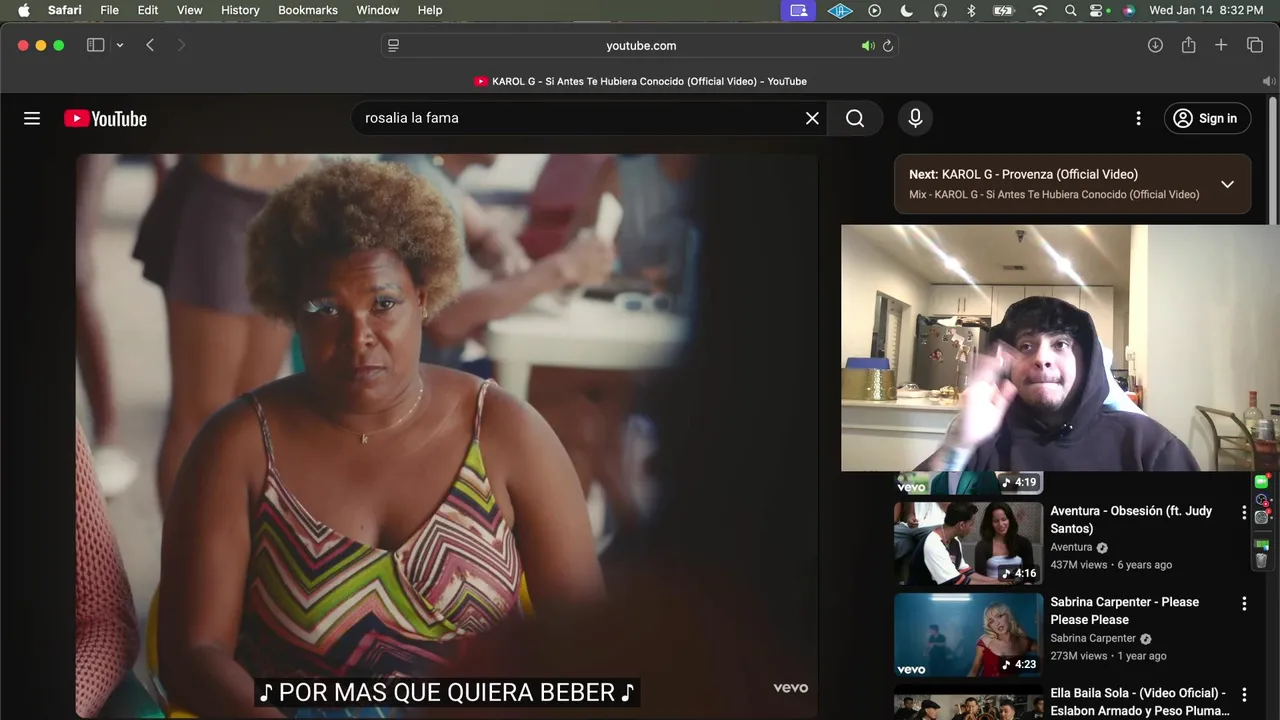Viewport: 1280px width, 720px height.
Task: Open the Trash in the Dock
Action: (x=1262, y=561)
